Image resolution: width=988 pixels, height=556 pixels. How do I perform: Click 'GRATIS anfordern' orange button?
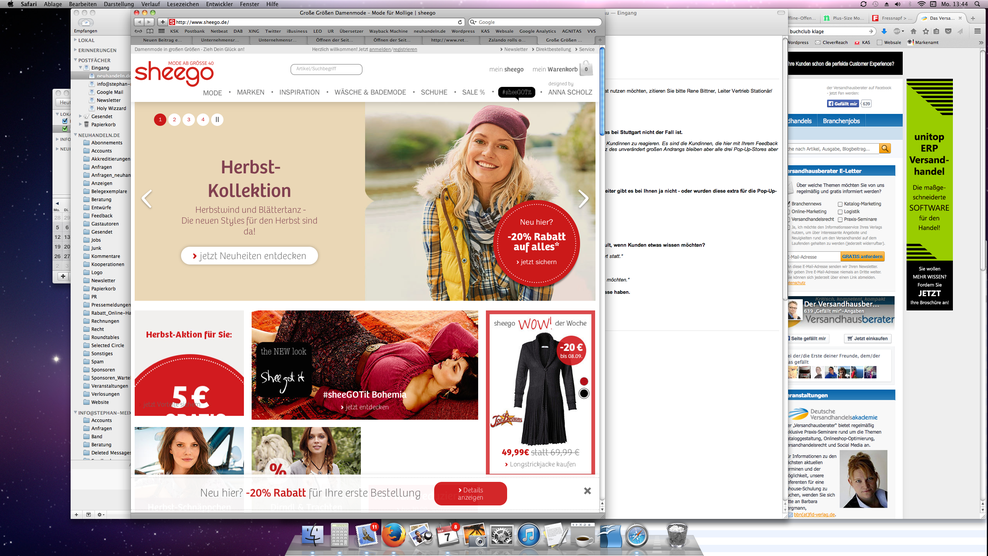point(862,257)
